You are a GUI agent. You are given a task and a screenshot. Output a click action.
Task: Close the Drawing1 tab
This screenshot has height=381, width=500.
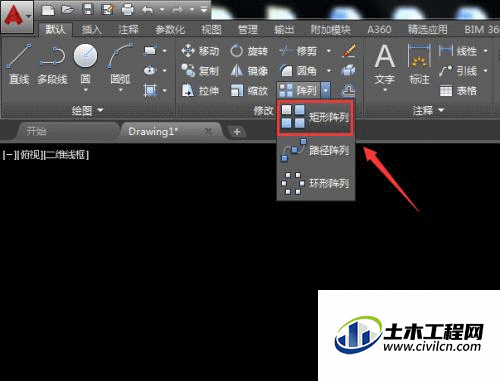click(x=208, y=131)
